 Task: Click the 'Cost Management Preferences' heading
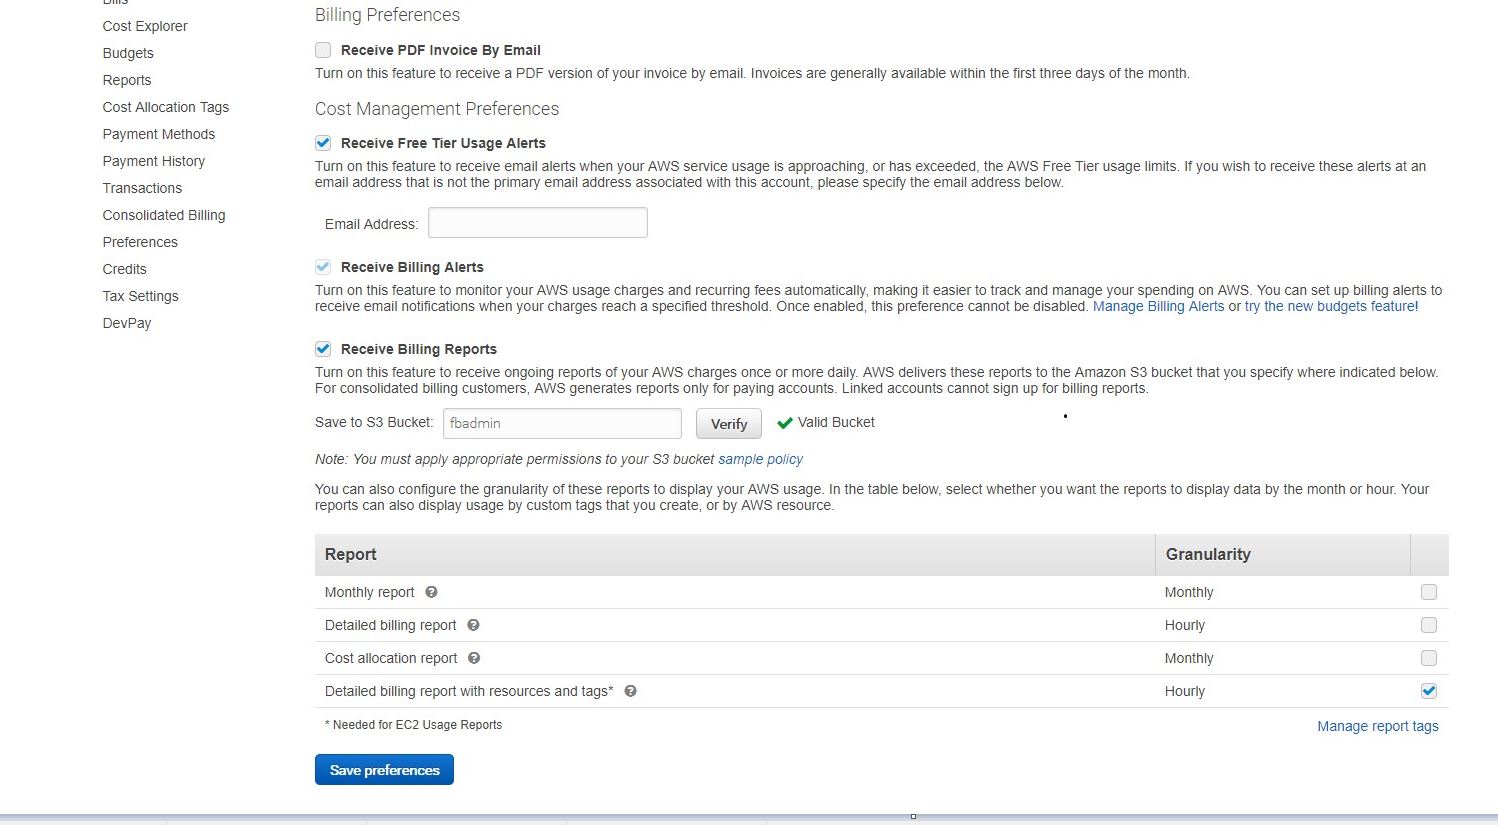[x=437, y=109]
